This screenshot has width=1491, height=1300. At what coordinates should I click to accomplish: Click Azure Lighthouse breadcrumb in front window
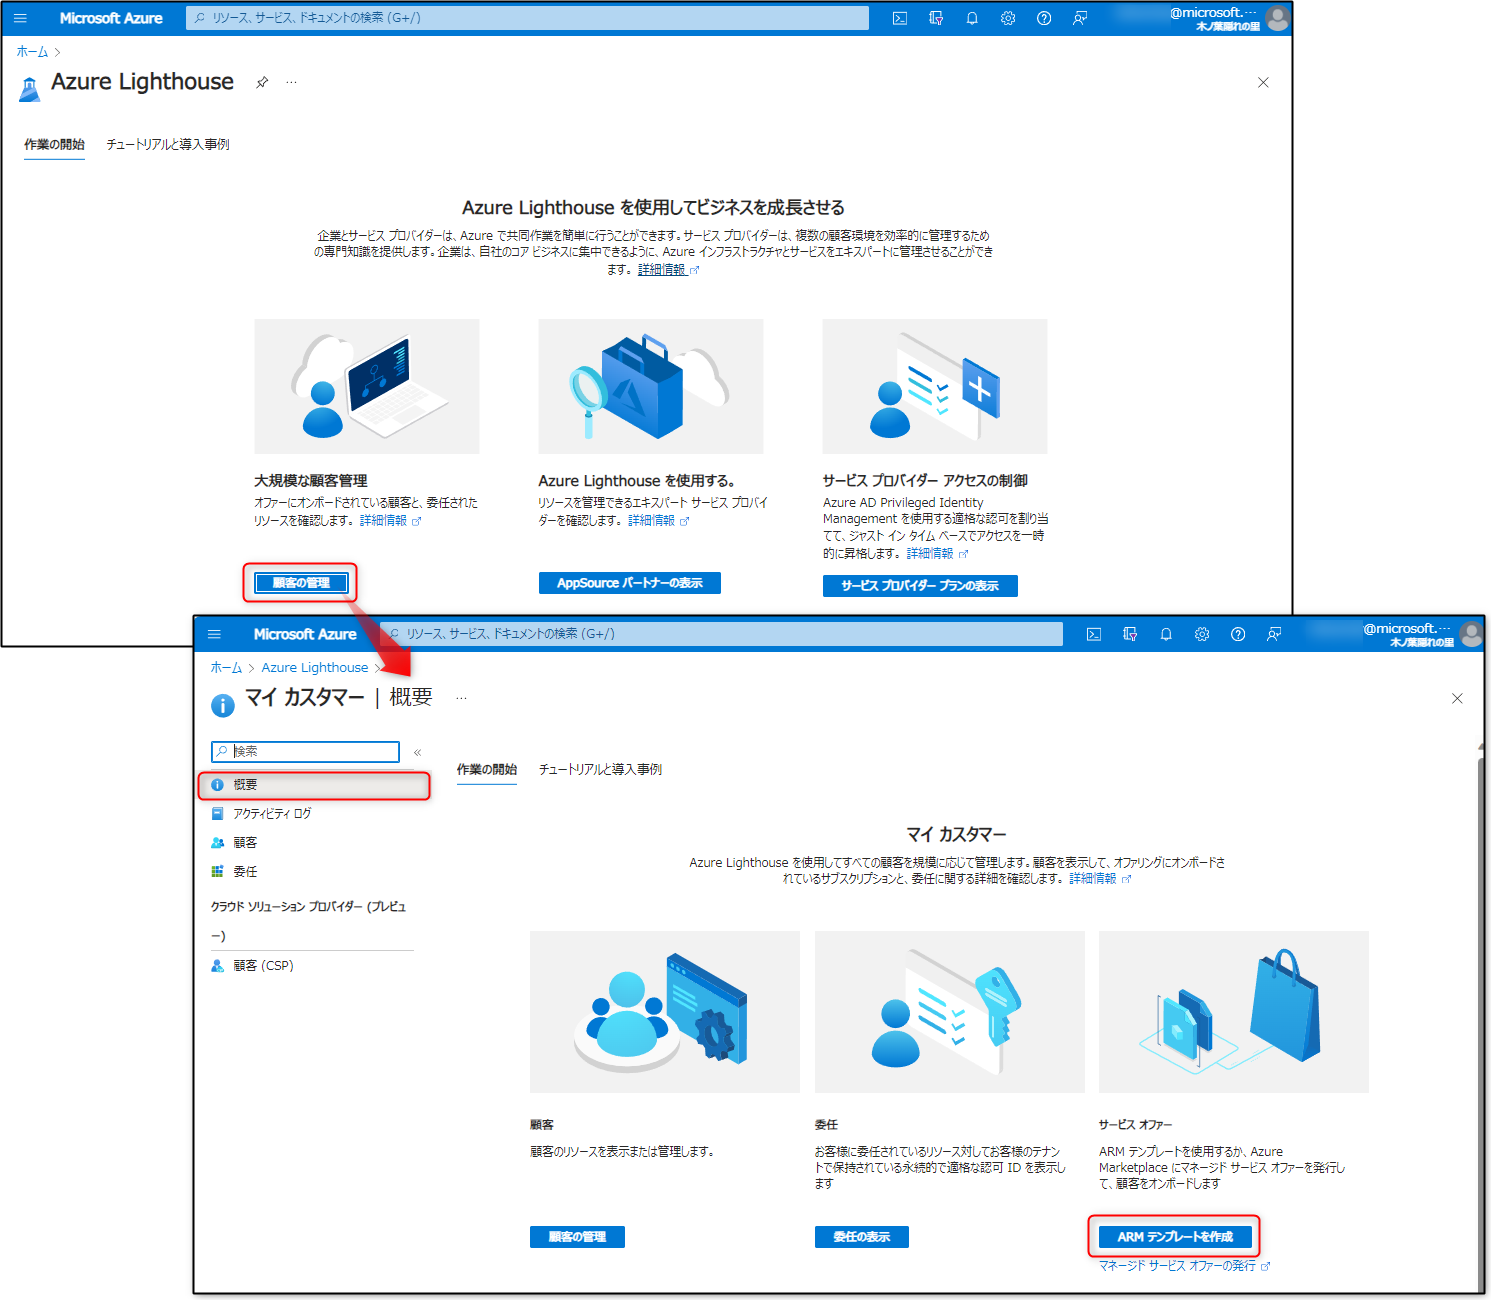pos(315,668)
